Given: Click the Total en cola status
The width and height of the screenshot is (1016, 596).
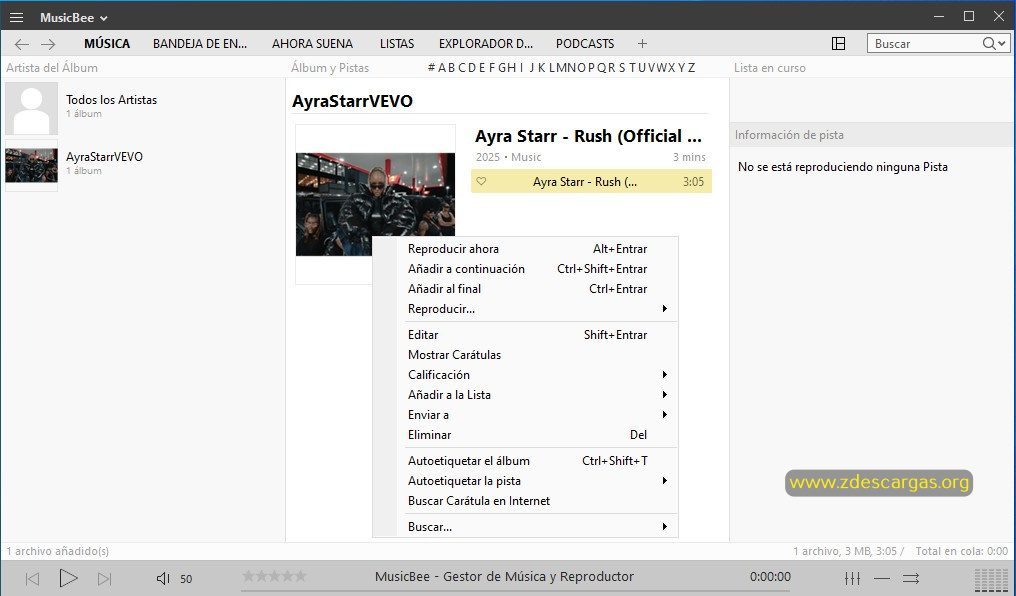Looking at the screenshot, I should click(x=962, y=551).
